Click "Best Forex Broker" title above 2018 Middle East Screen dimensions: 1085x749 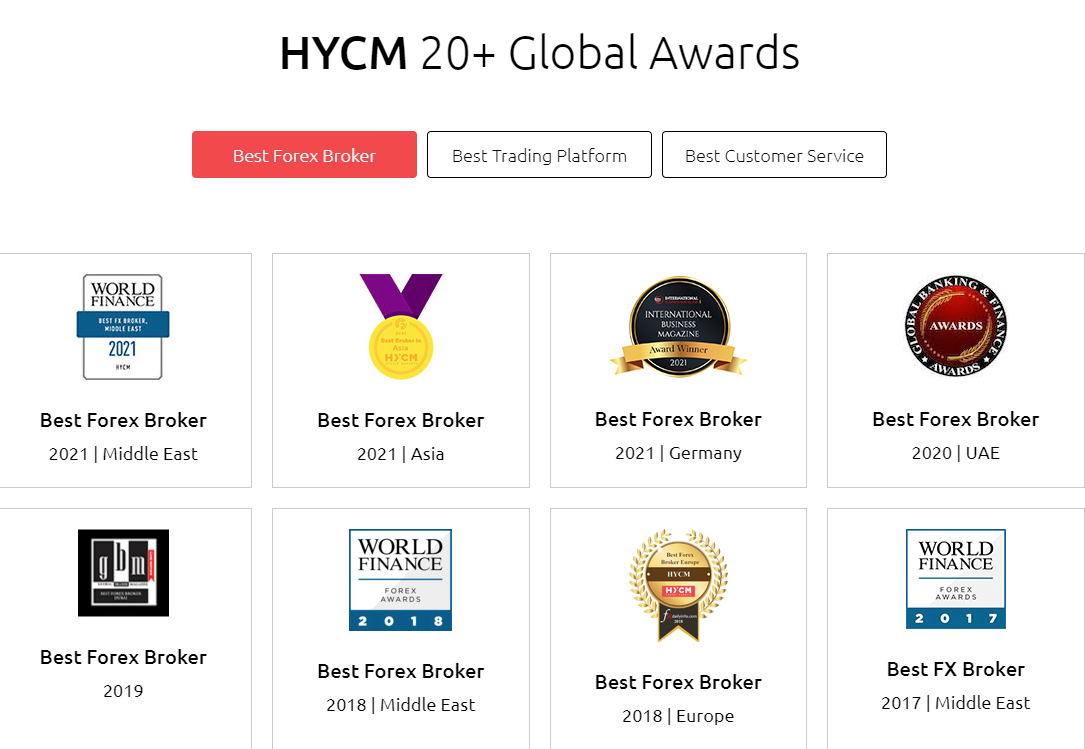point(401,671)
